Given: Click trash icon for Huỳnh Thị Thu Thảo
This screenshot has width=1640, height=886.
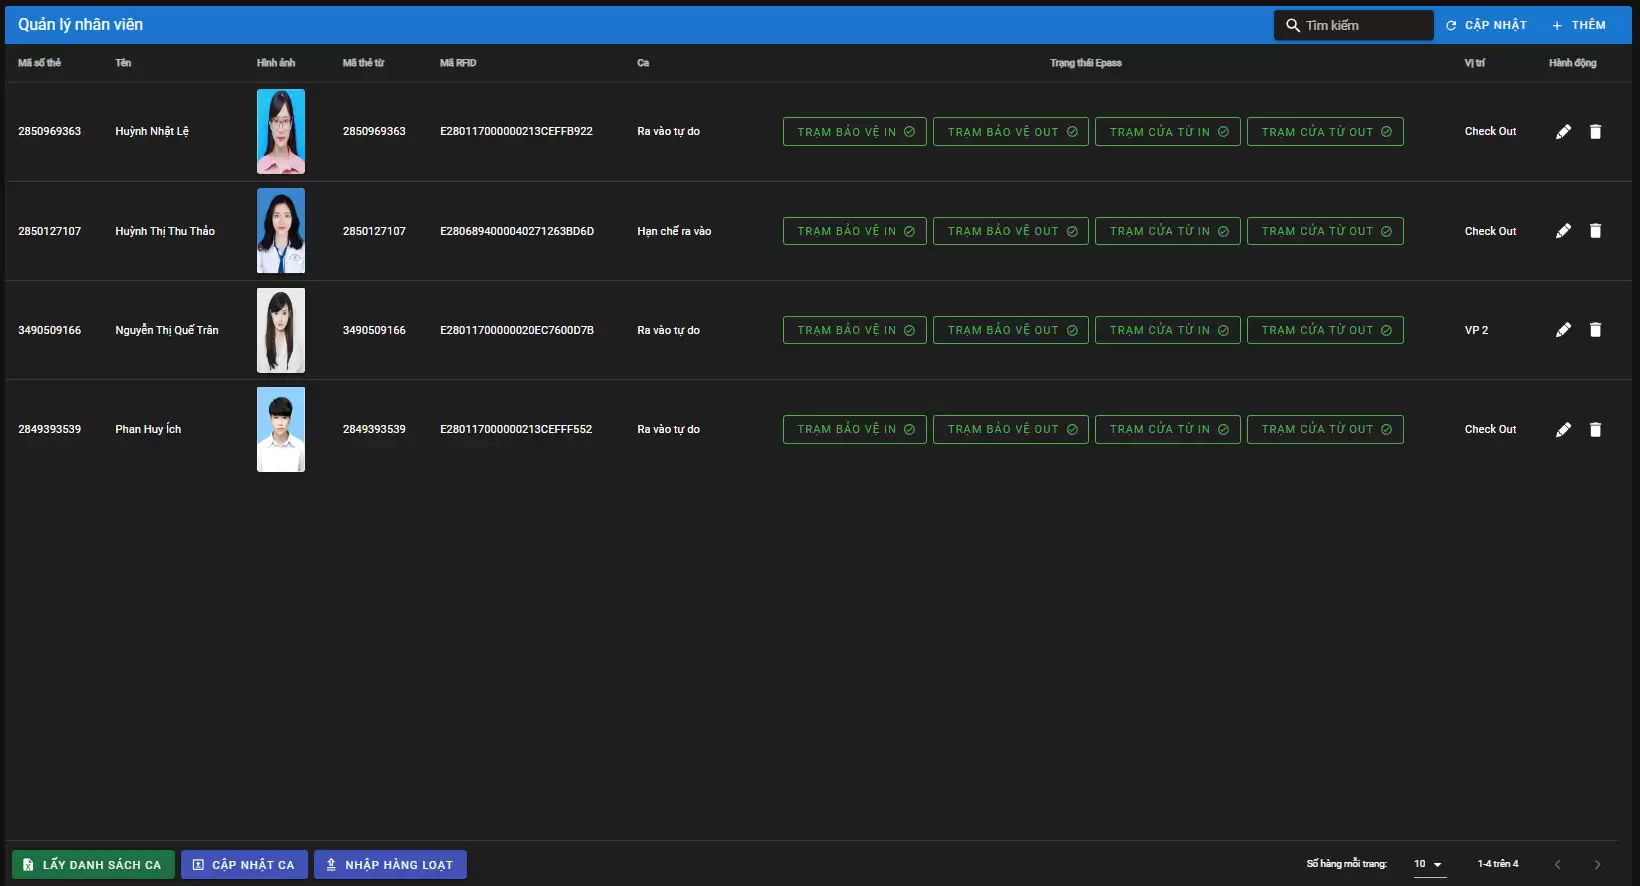Looking at the screenshot, I should (x=1595, y=231).
